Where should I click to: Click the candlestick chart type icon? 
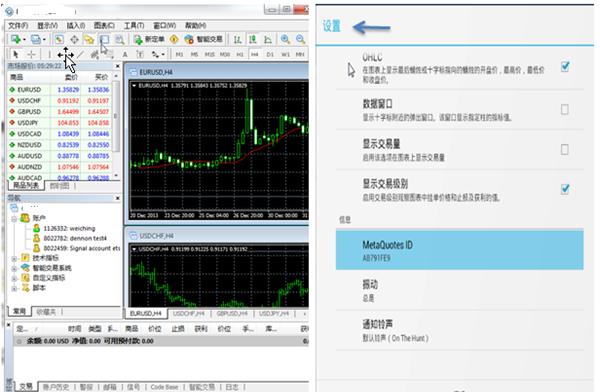click(x=253, y=39)
